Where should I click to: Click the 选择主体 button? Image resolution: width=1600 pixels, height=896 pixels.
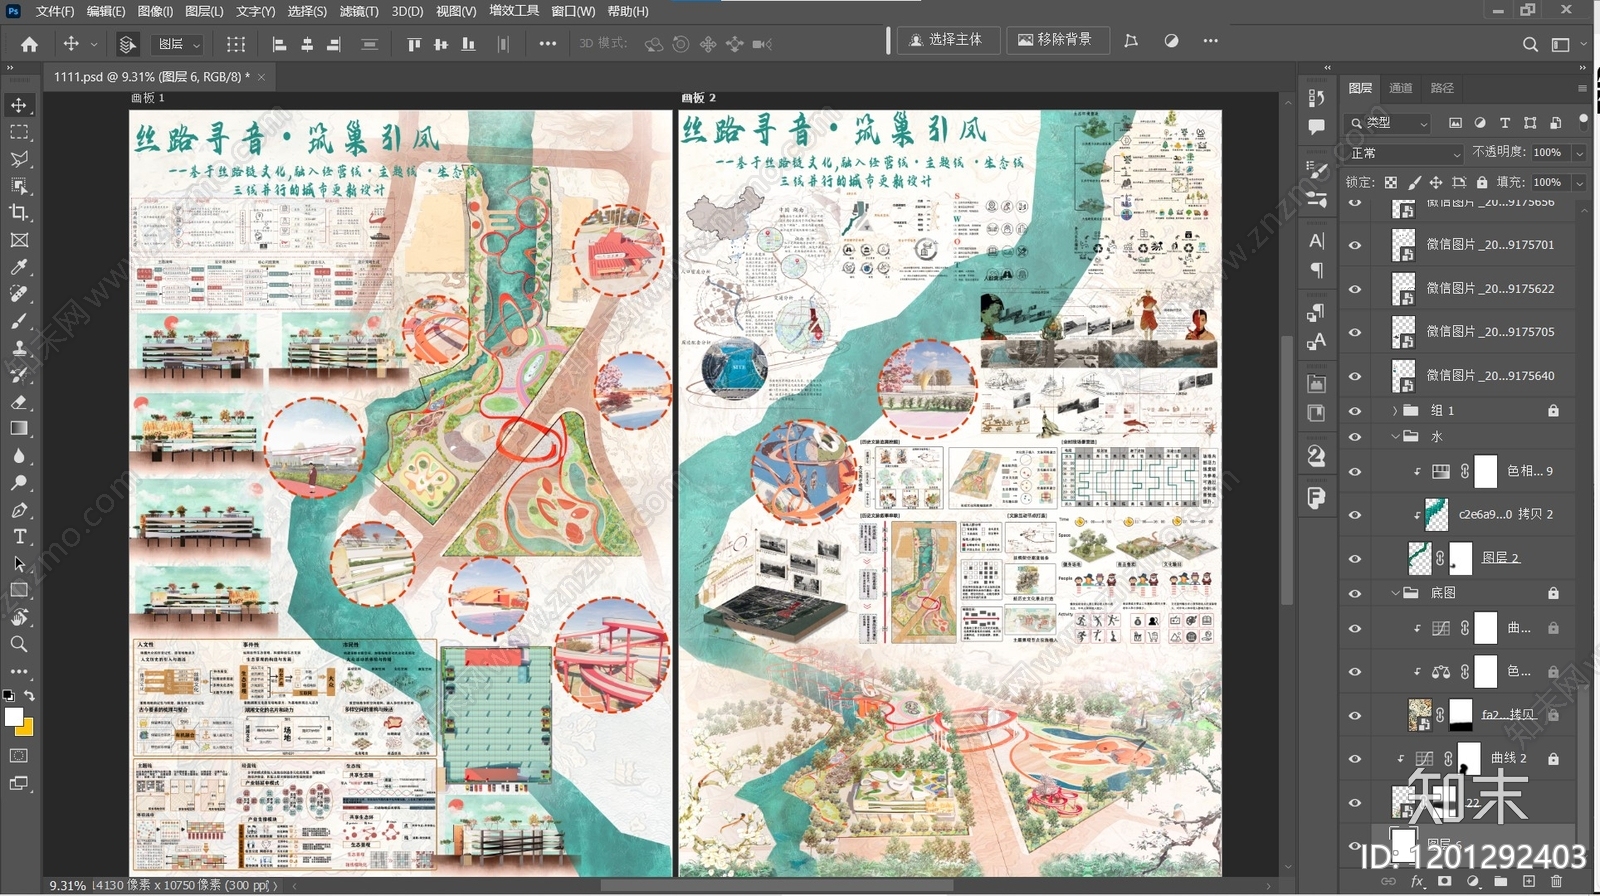click(x=945, y=40)
